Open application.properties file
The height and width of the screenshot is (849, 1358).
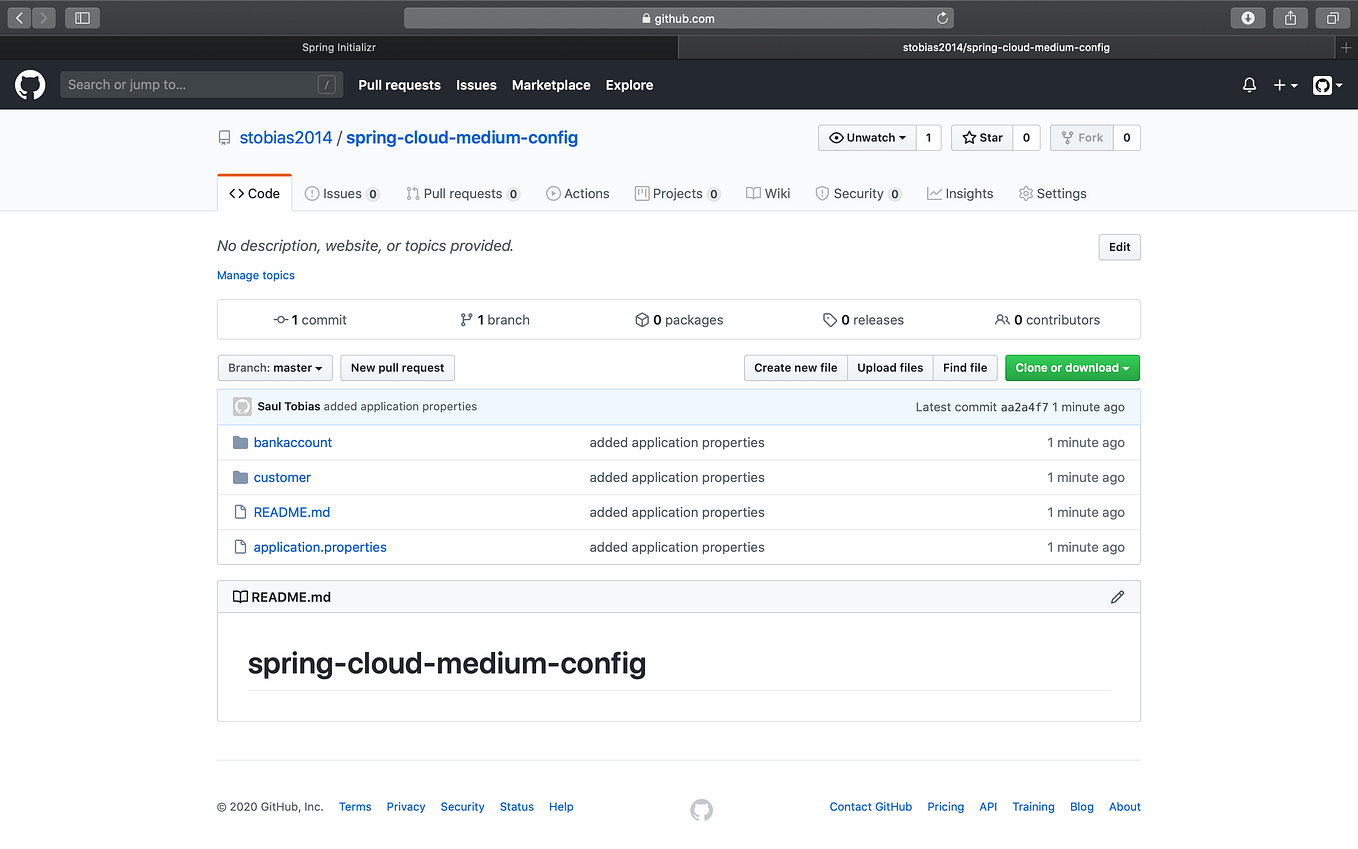click(319, 547)
